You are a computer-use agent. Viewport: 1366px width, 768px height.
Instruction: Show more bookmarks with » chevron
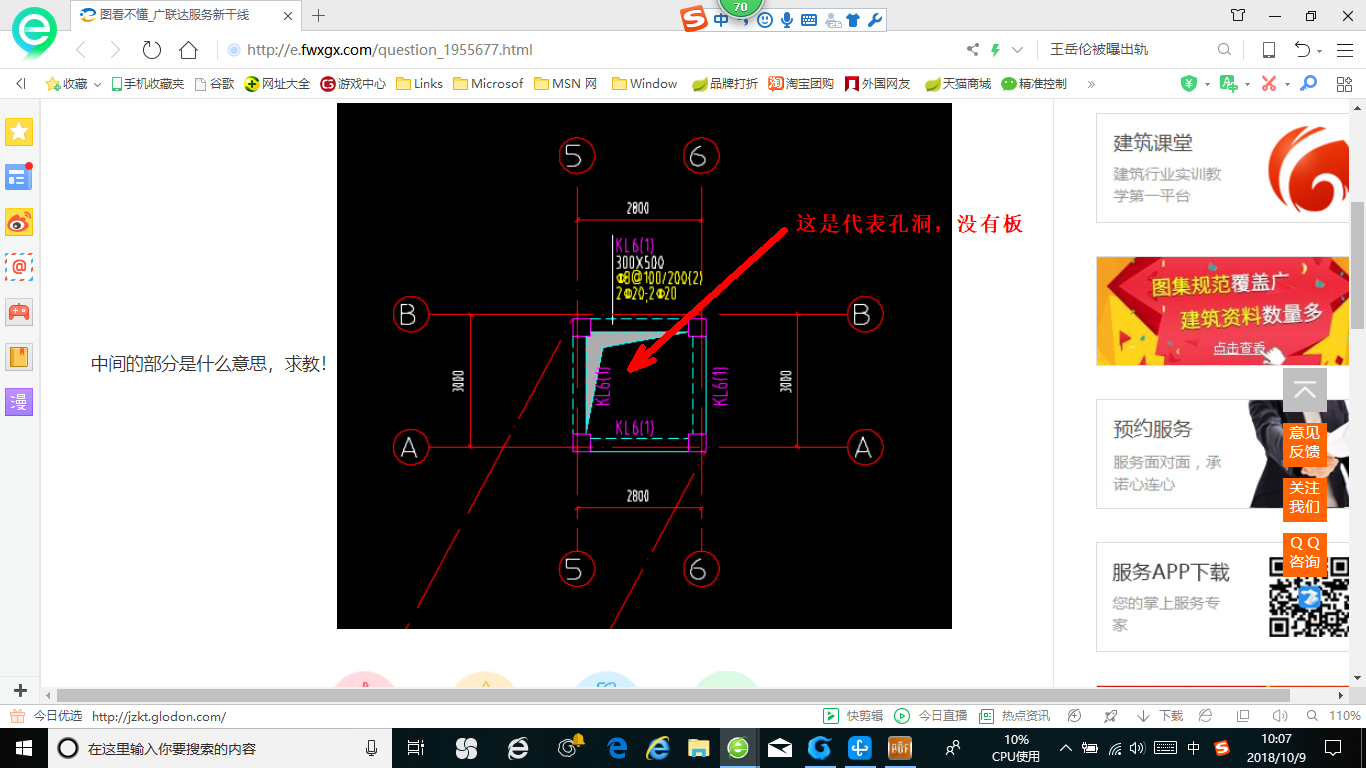pyautogui.click(x=1091, y=84)
